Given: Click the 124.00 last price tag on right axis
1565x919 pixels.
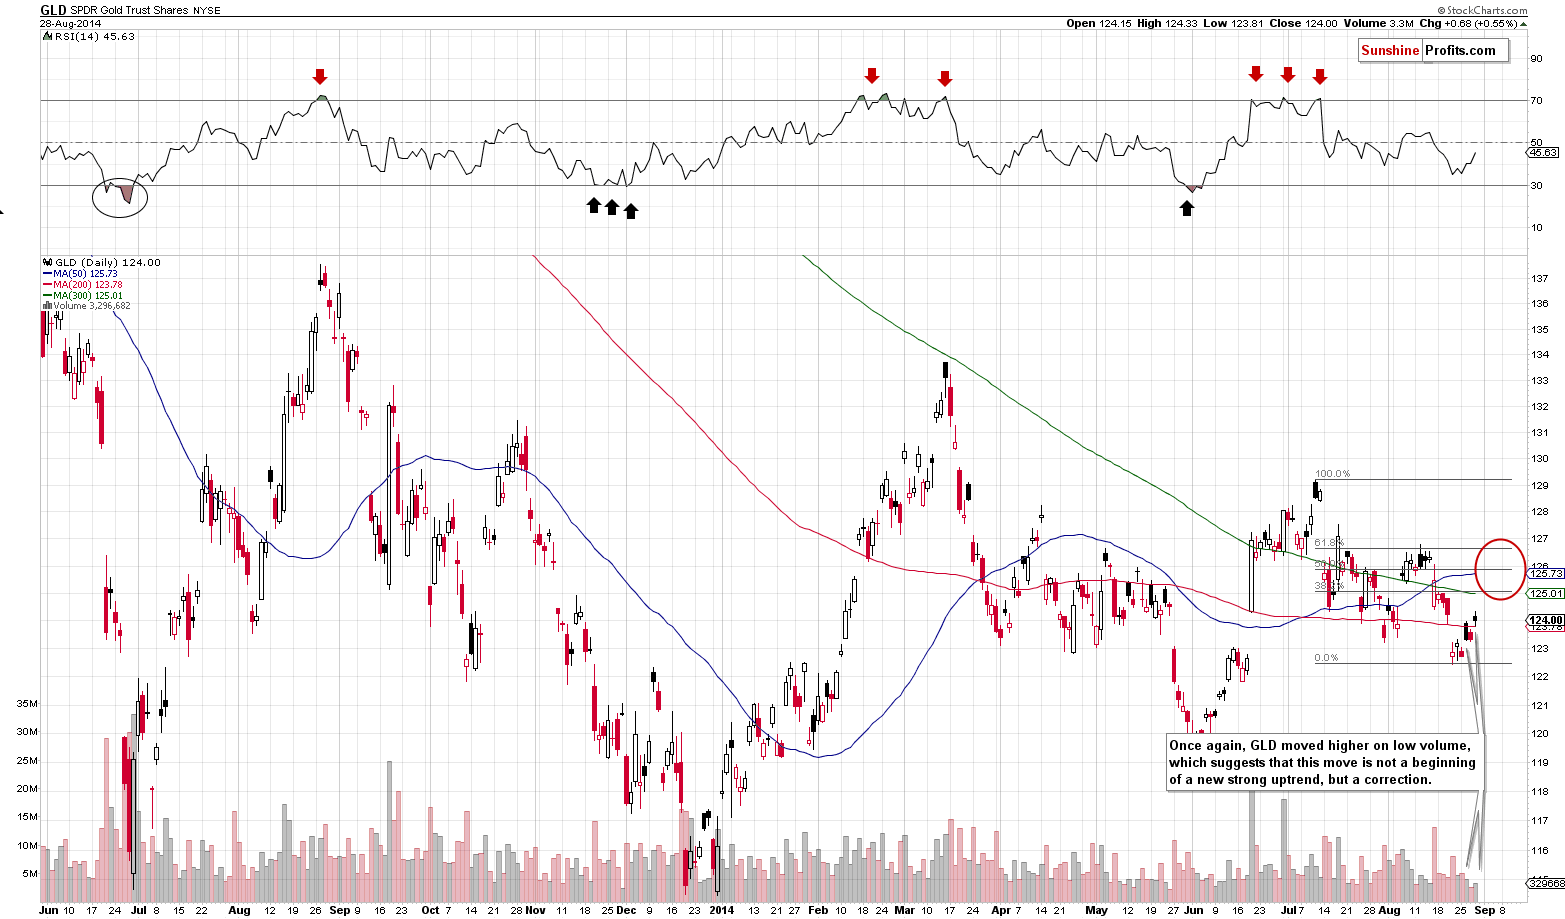Looking at the screenshot, I should point(1546,620).
